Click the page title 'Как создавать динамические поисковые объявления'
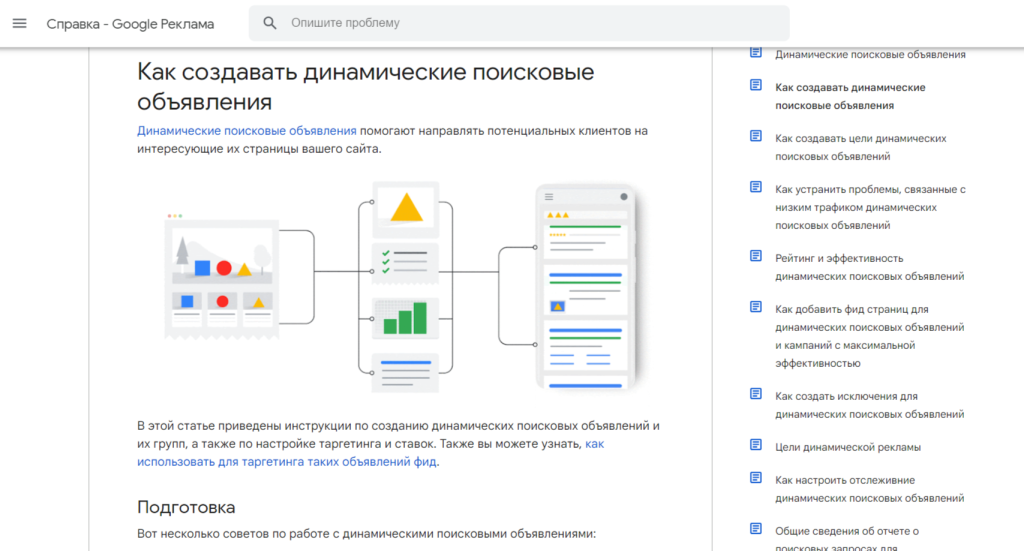Viewport: 1024px width, 551px height. 366,86
